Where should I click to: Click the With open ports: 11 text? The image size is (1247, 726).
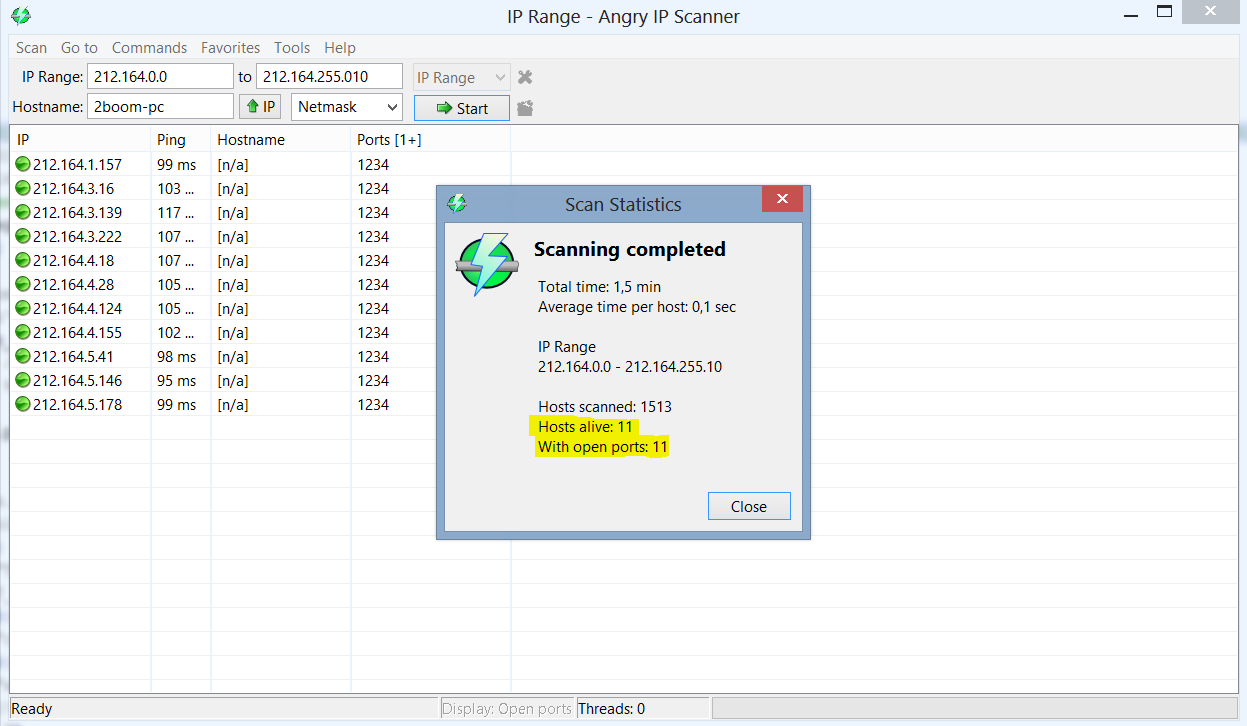click(603, 447)
